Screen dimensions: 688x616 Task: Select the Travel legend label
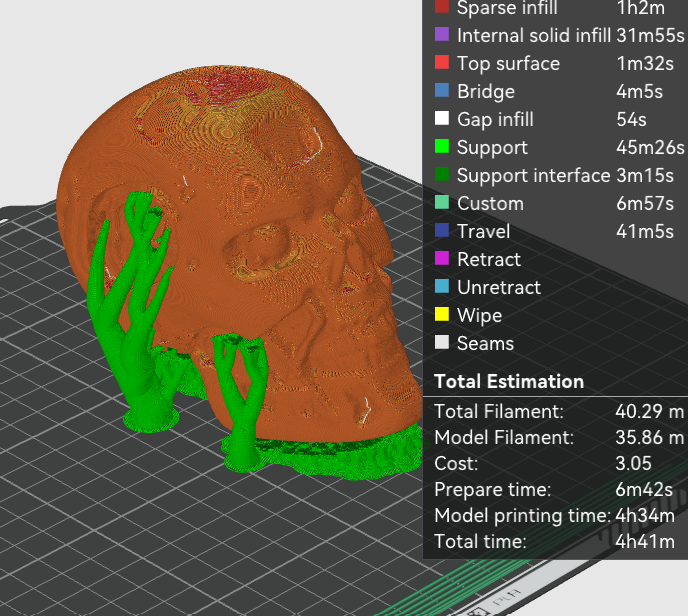point(484,232)
